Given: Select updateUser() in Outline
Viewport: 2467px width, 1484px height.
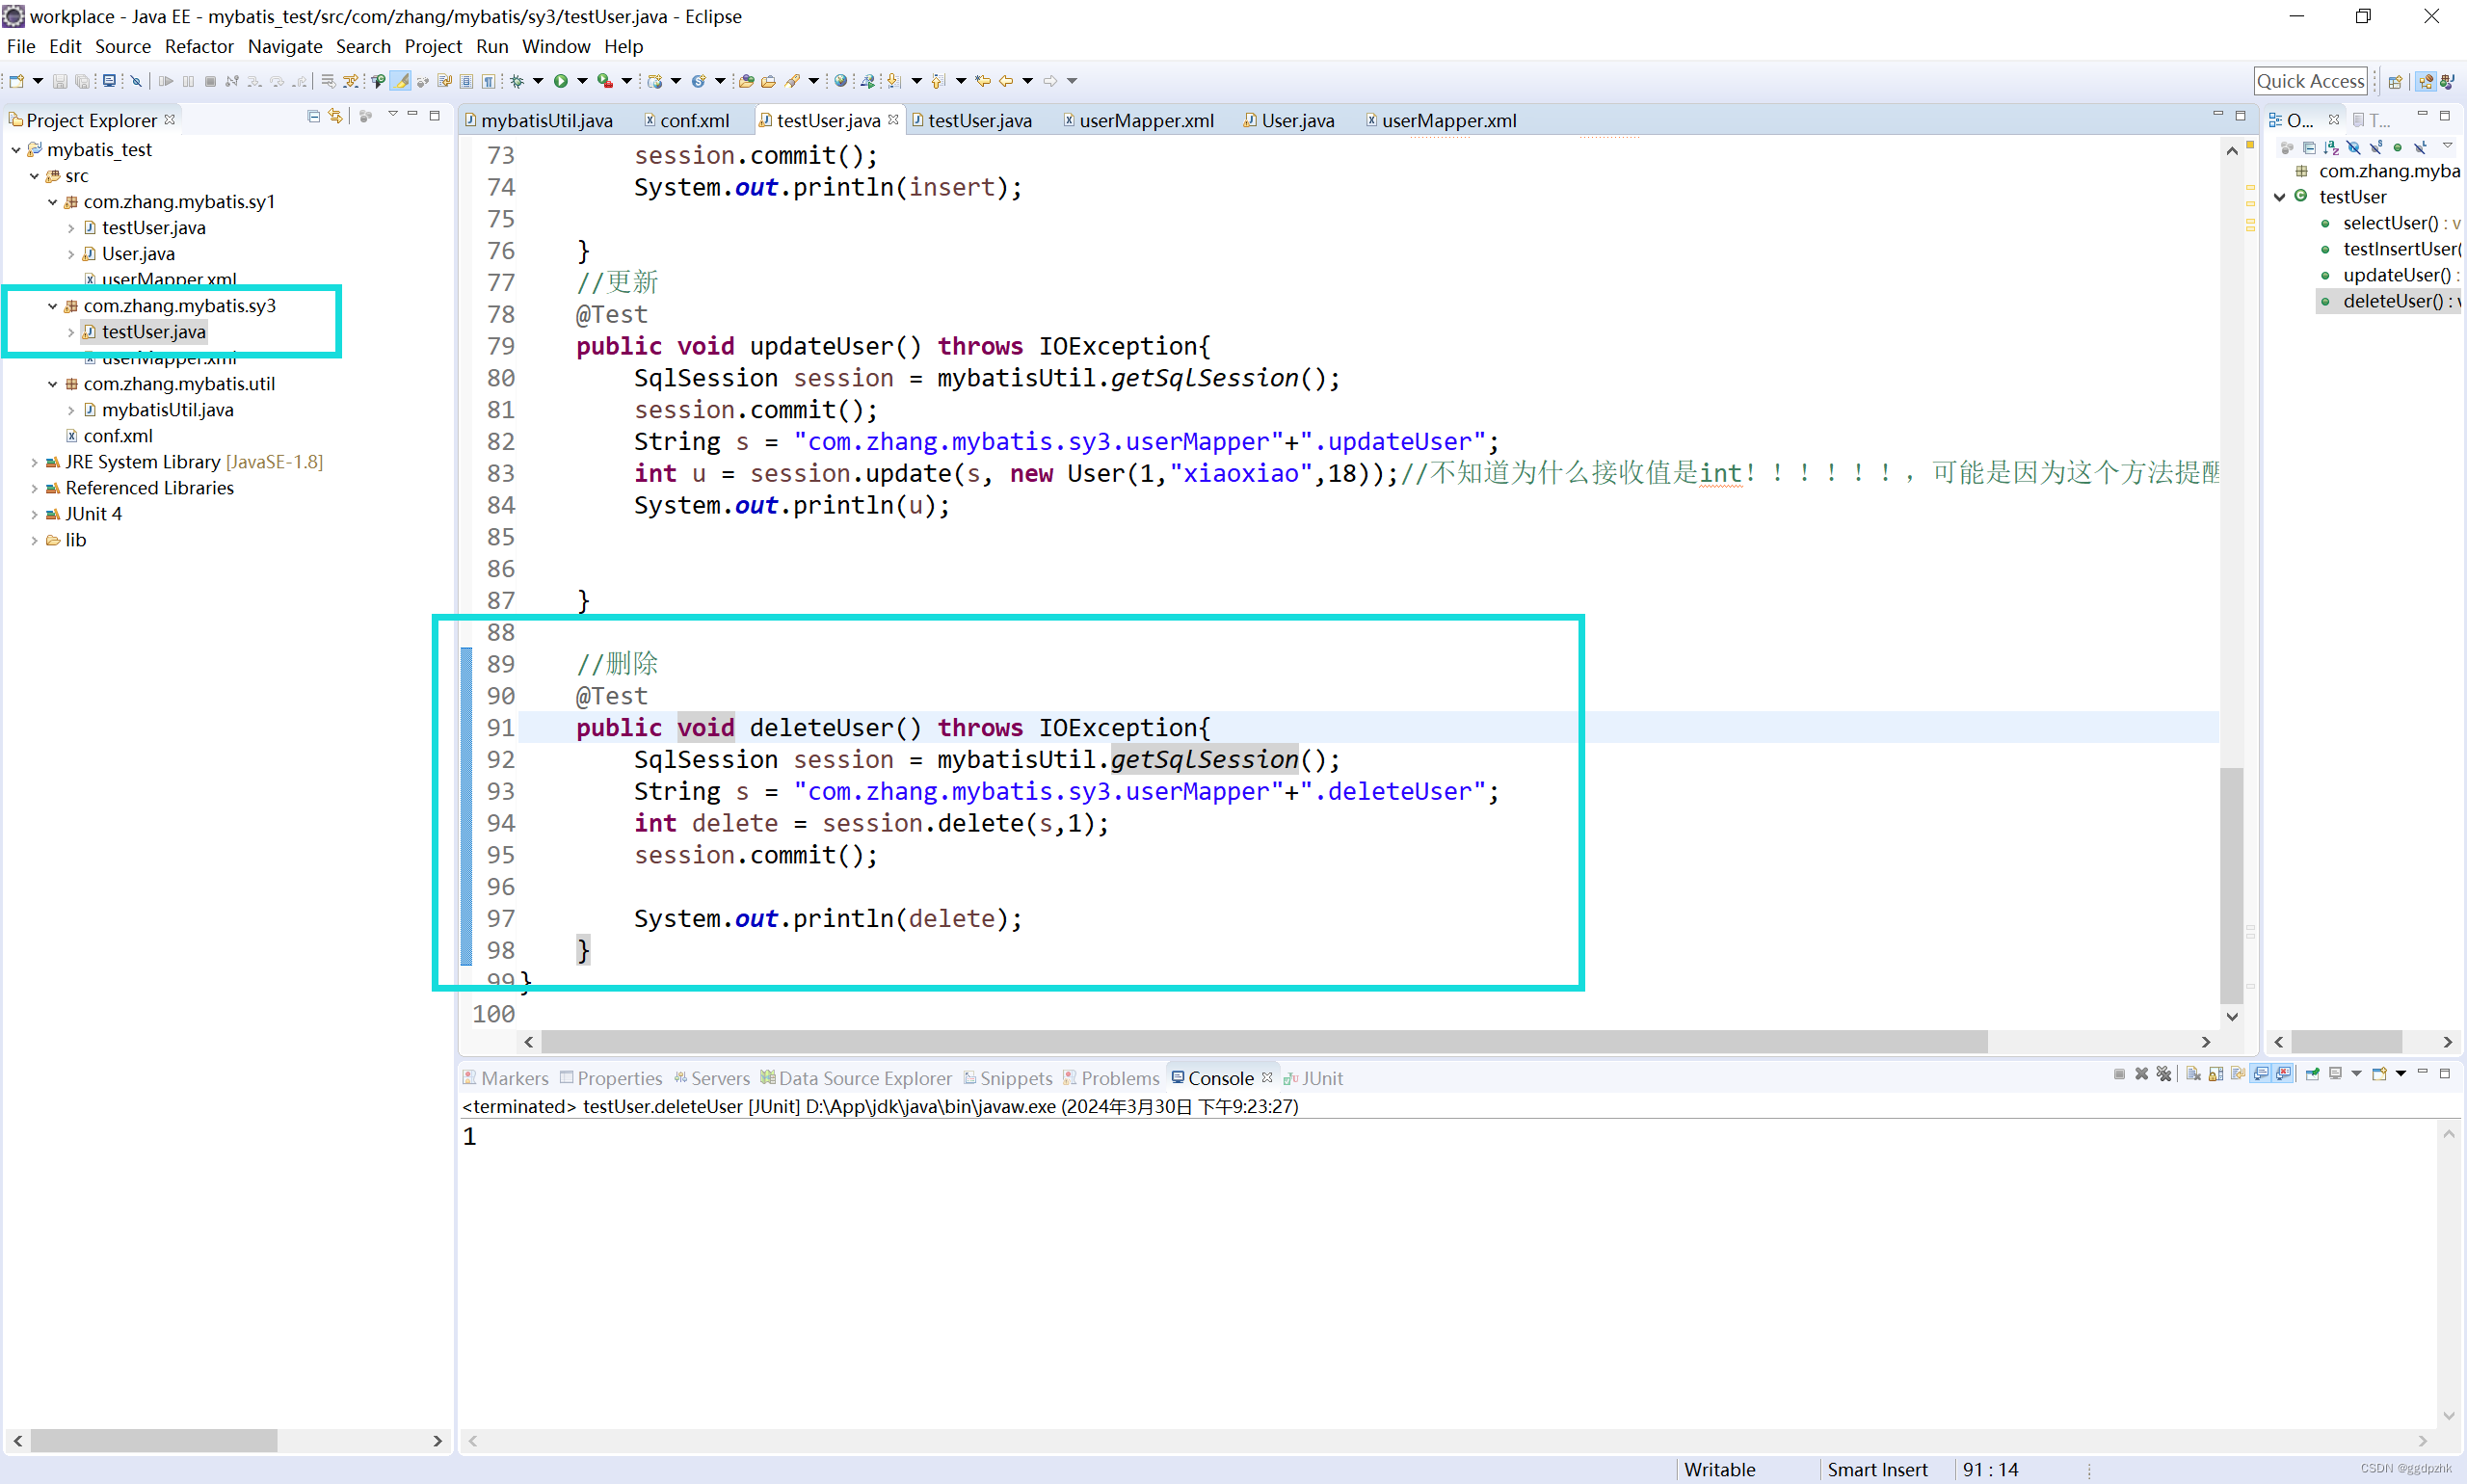Looking at the screenshot, I should 2397,275.
